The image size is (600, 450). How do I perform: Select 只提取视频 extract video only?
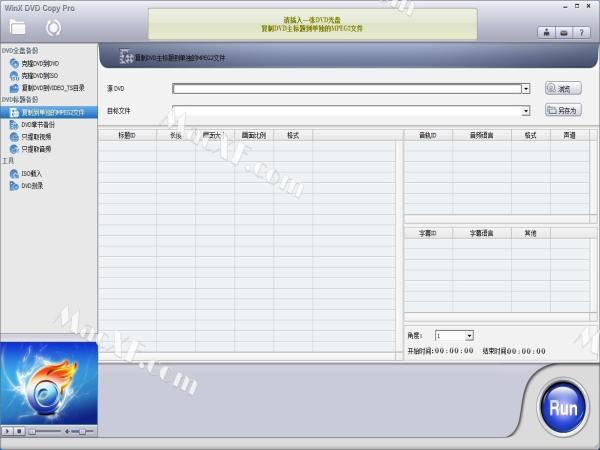pyautogui.click(x=36, y=137)
